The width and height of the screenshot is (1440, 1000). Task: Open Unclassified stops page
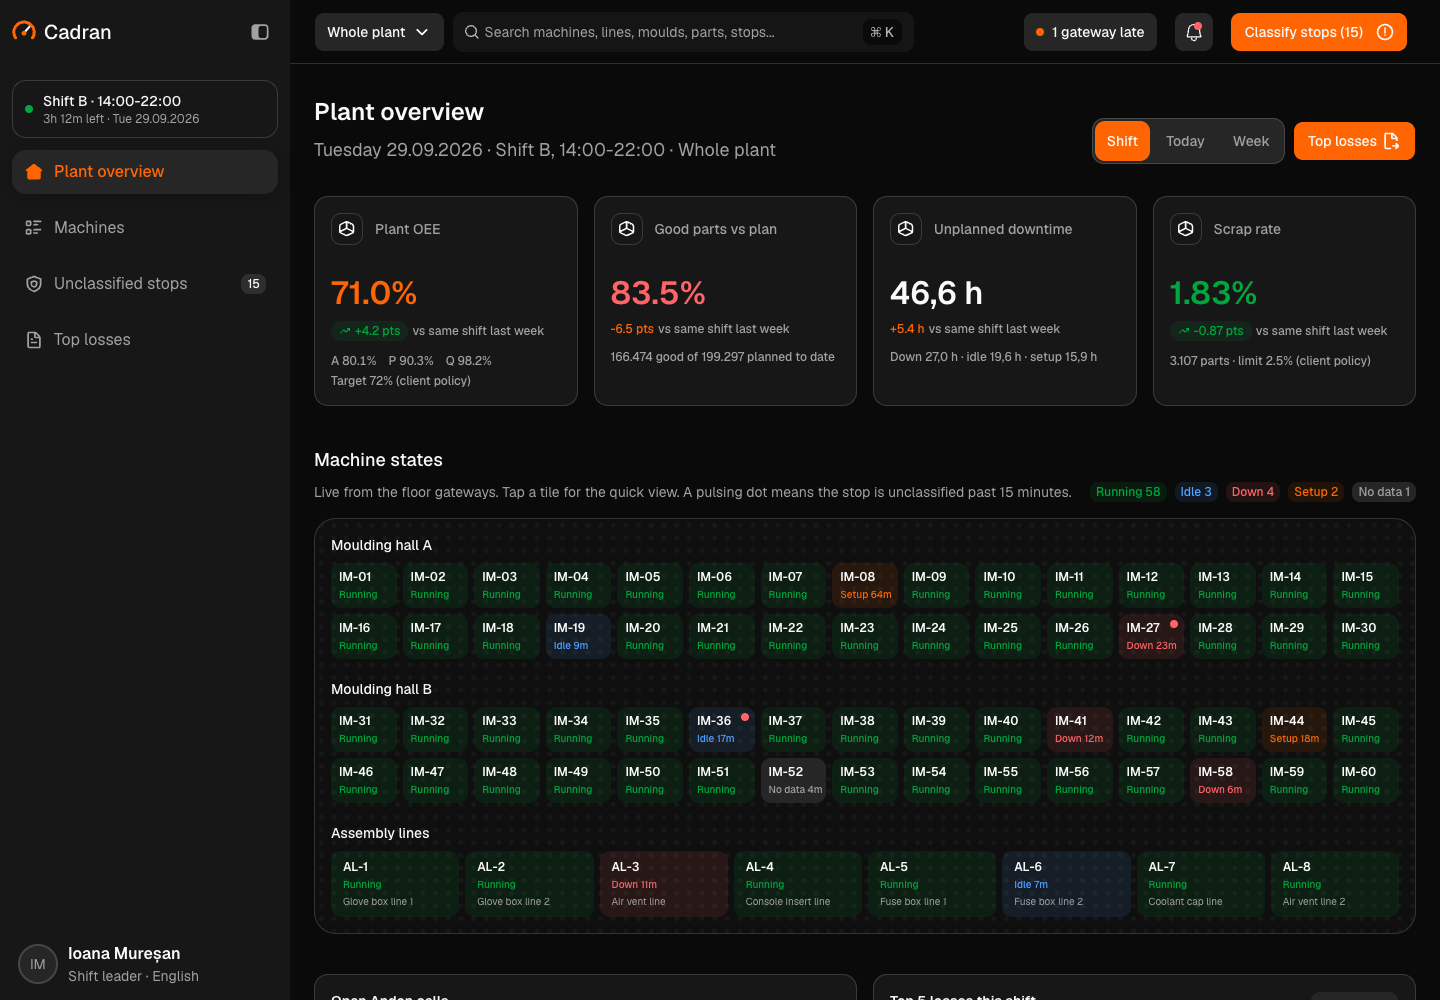point(145,284)
